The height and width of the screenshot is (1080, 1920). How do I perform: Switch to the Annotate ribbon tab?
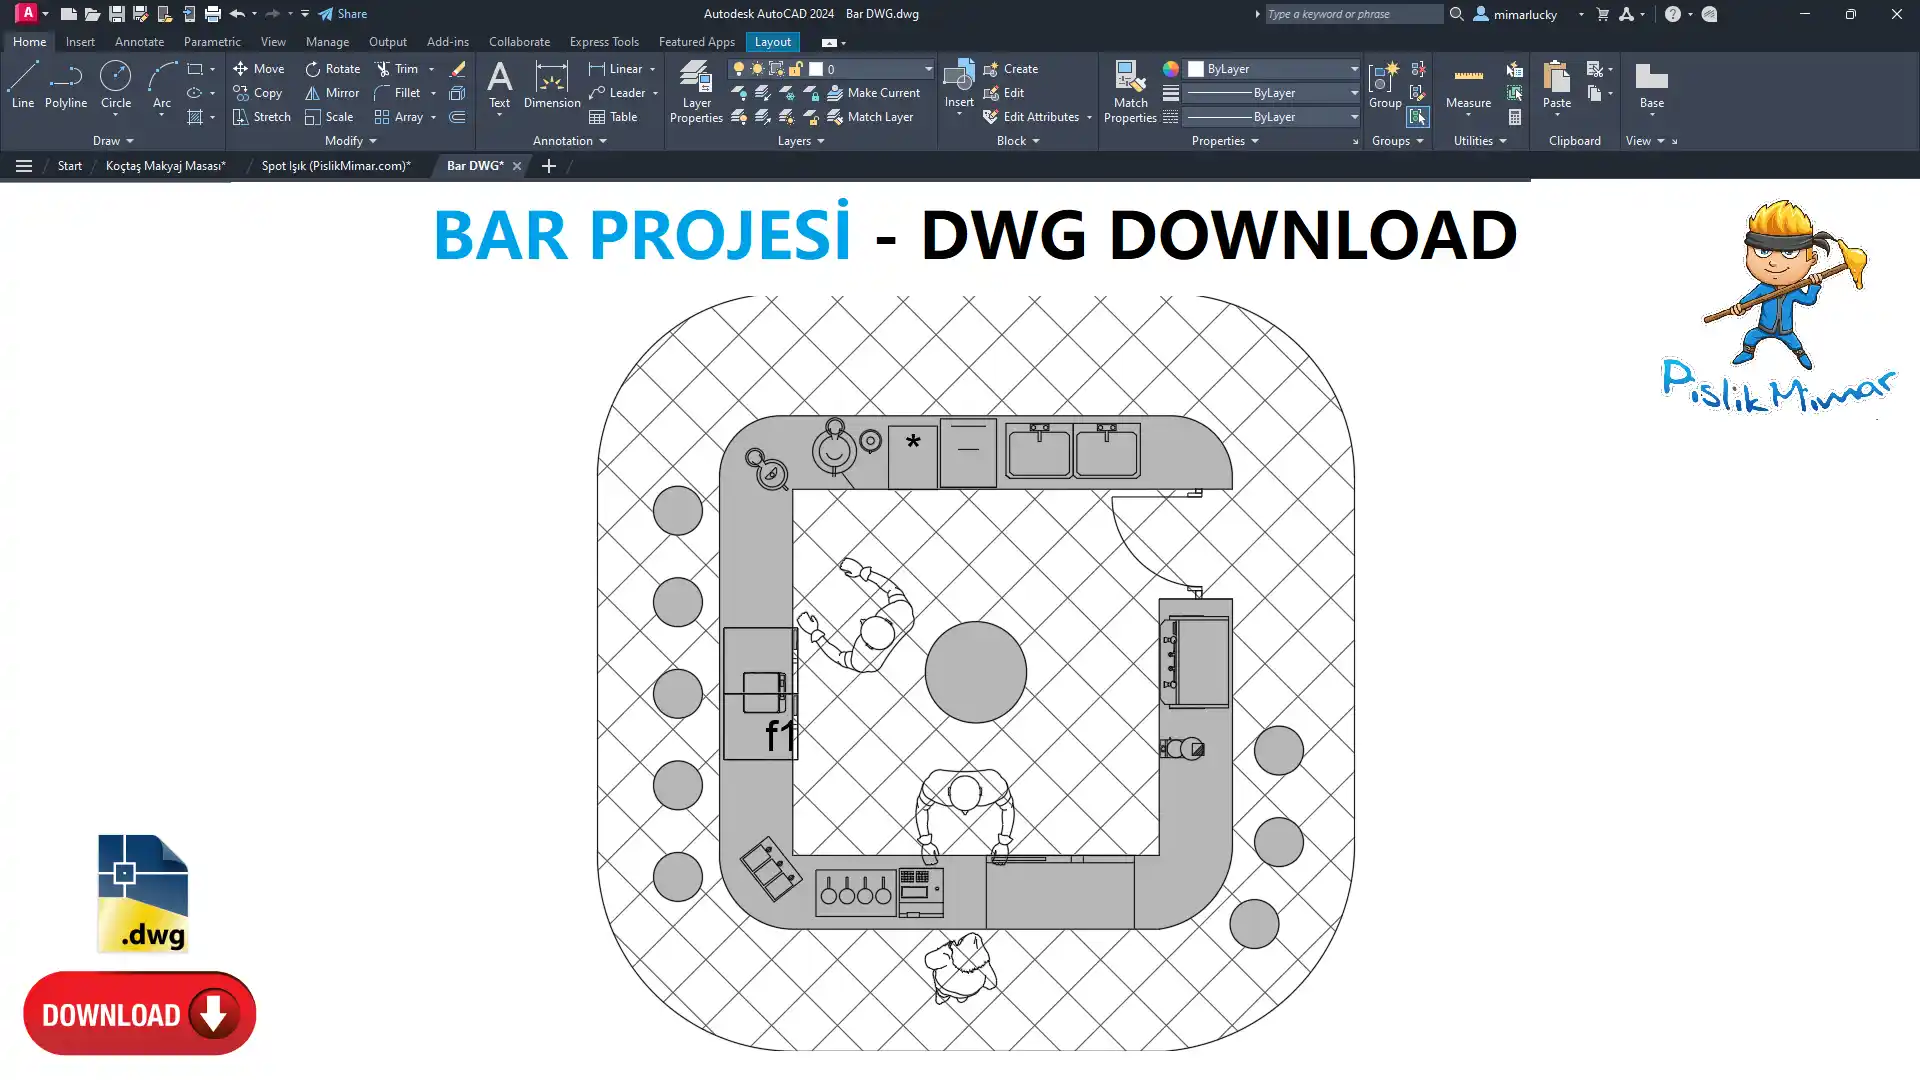click(x=139, y=42)
